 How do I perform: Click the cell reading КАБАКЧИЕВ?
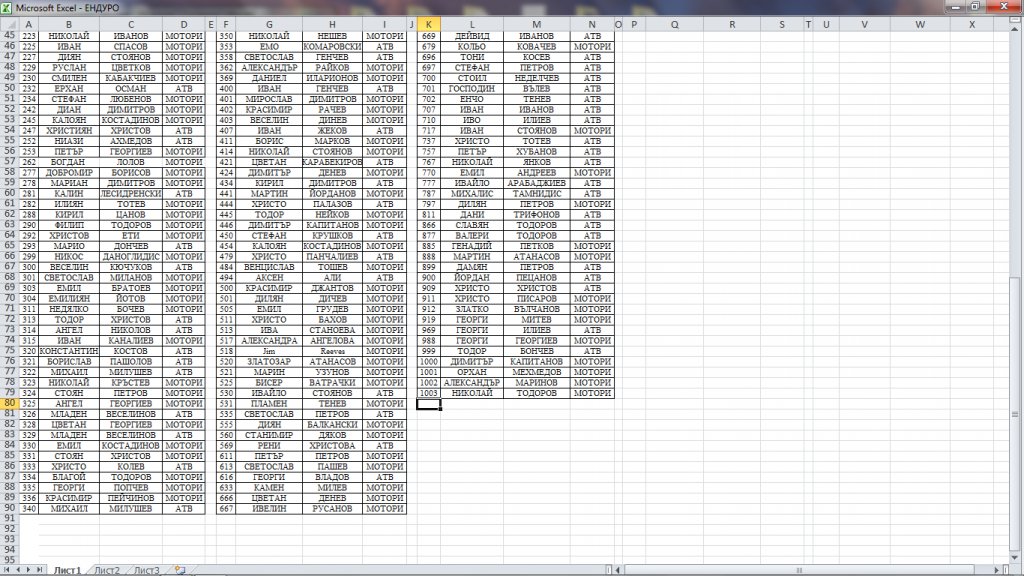click(131, 78)
